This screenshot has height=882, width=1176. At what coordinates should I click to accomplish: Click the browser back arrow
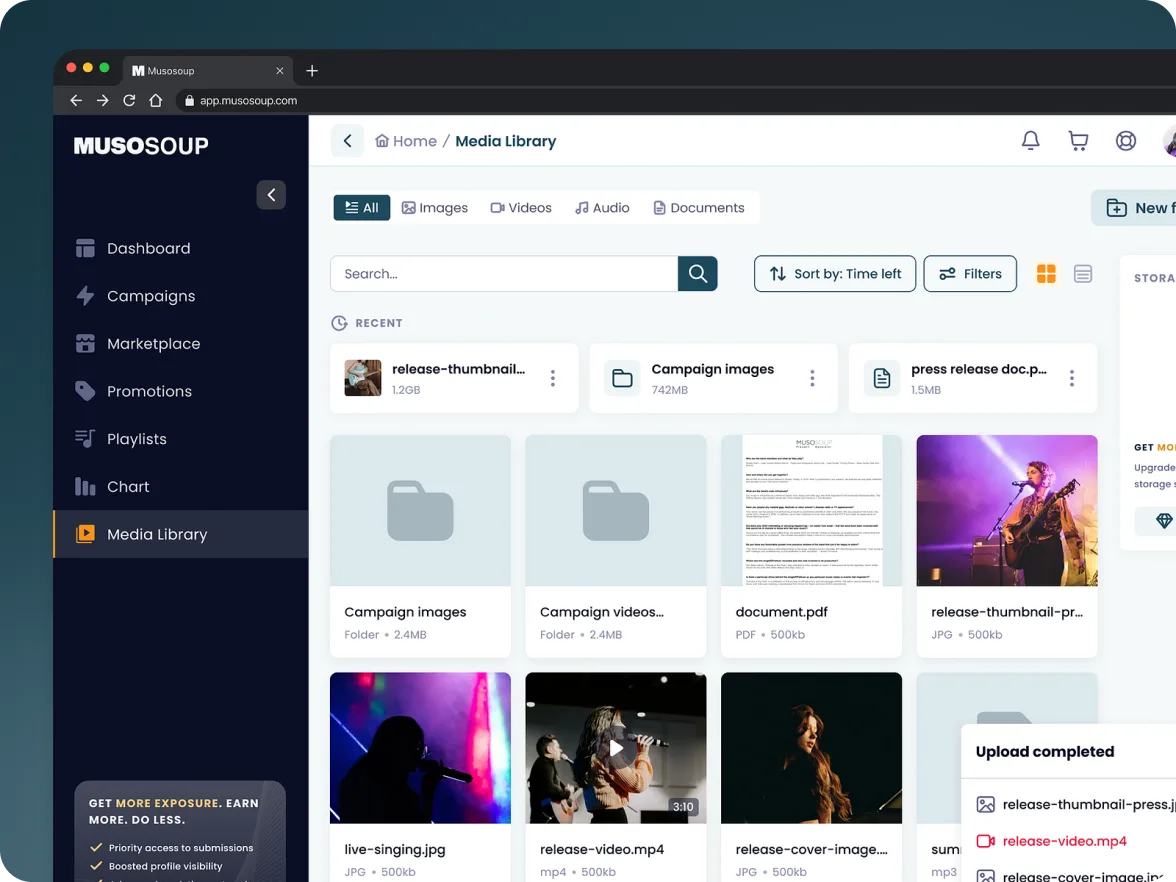(76, 100)
